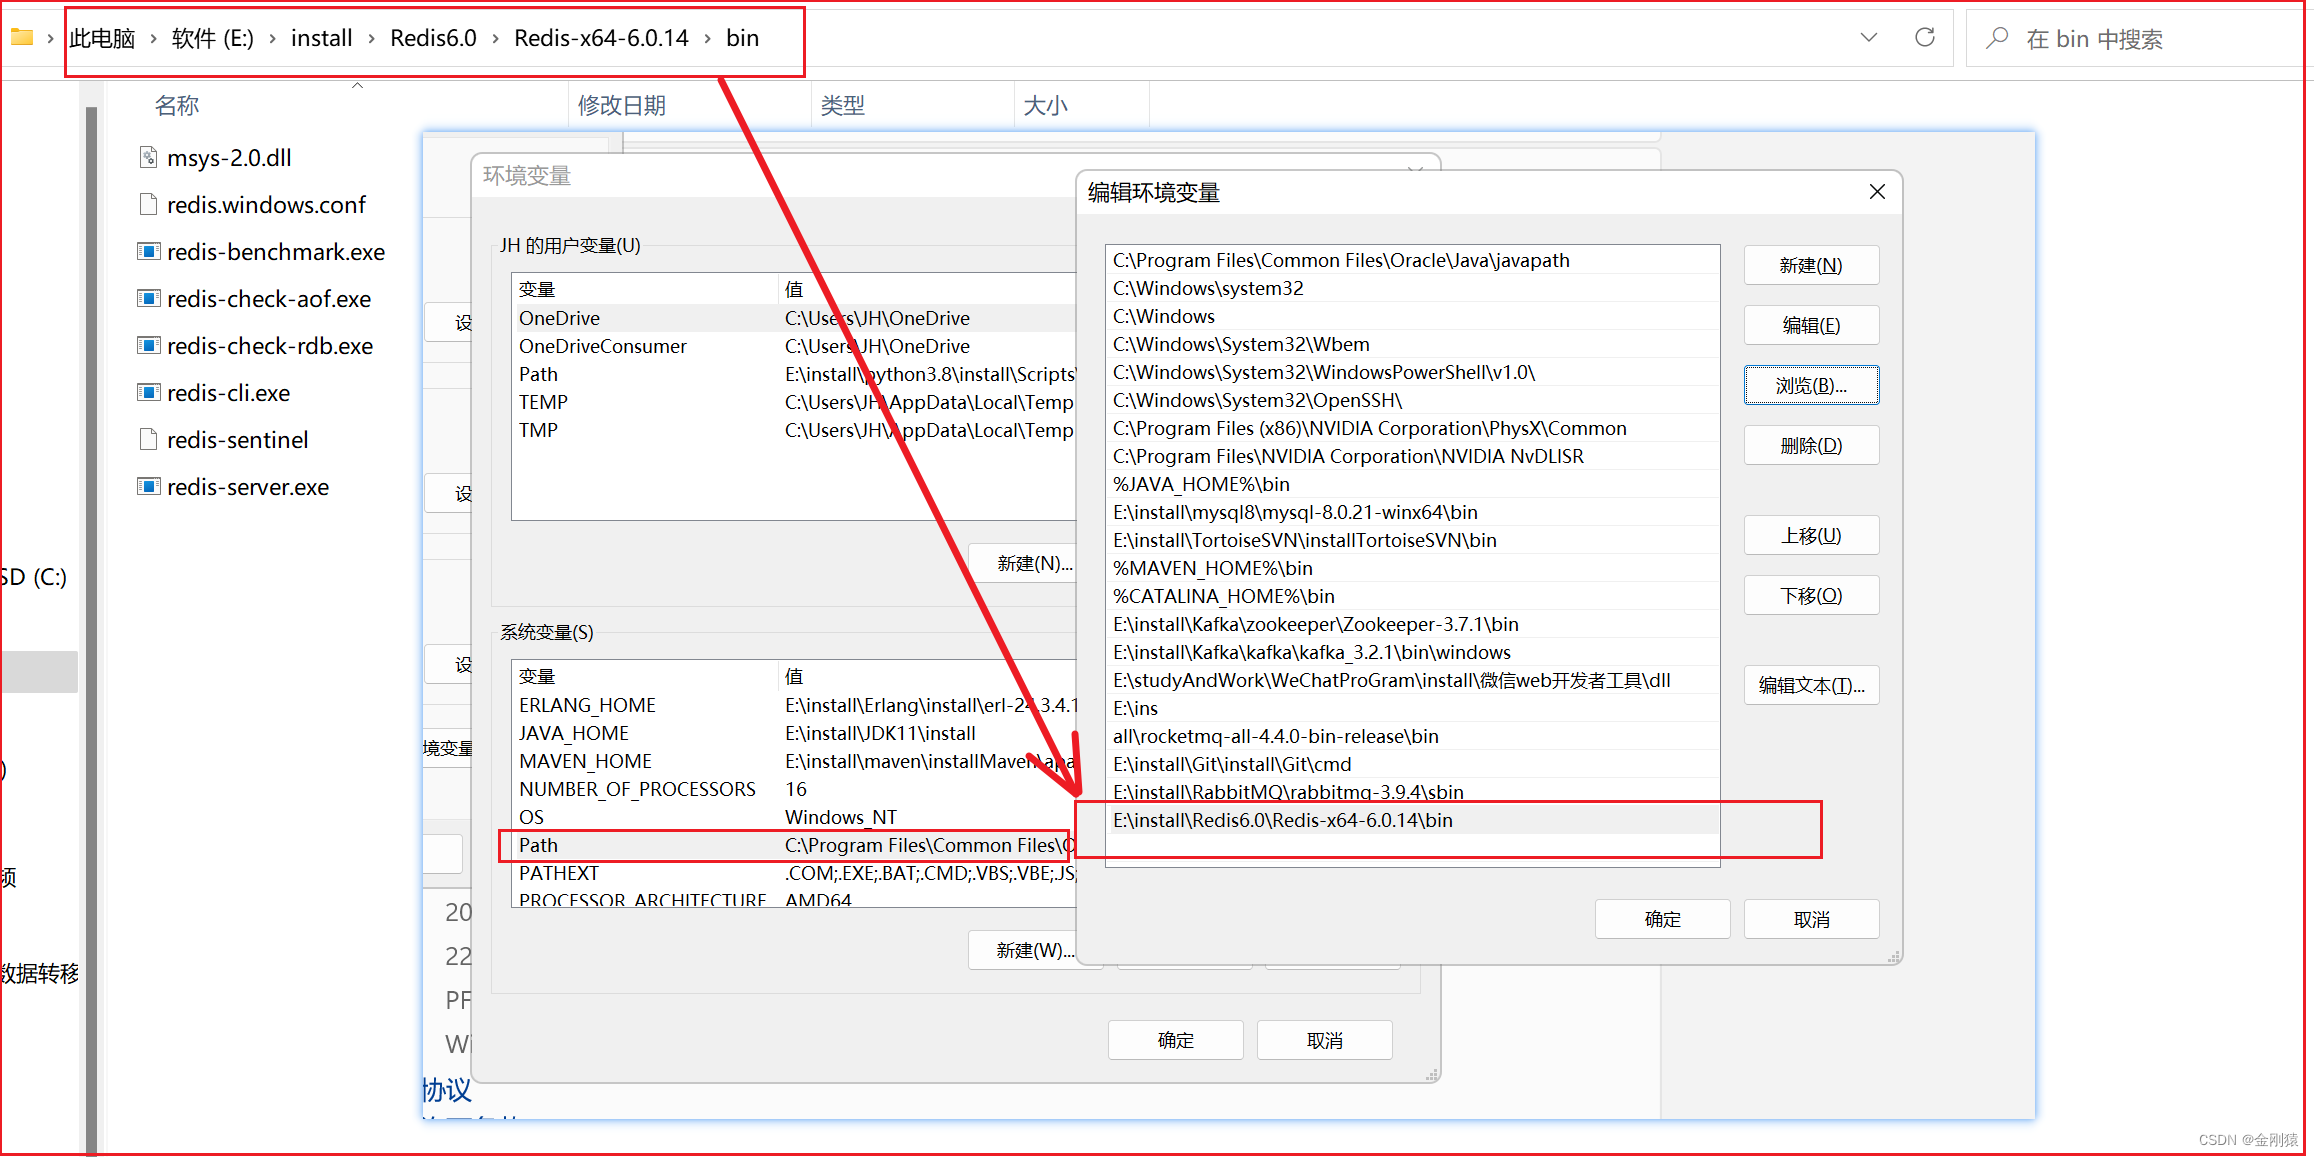Viewport: 2314px width, 1157px height.
Task: Select the PATHEXT system variable row
Action: 795,873
